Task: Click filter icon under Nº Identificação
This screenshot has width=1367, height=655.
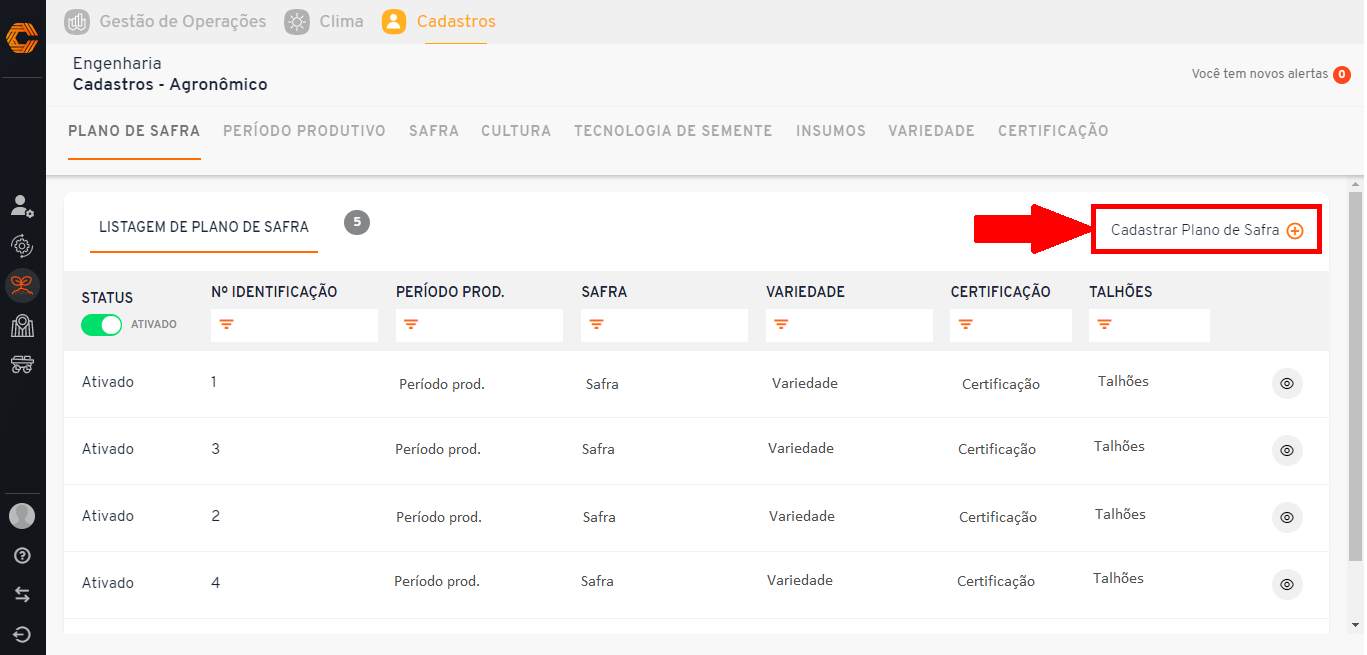Action: pos(227,324)
